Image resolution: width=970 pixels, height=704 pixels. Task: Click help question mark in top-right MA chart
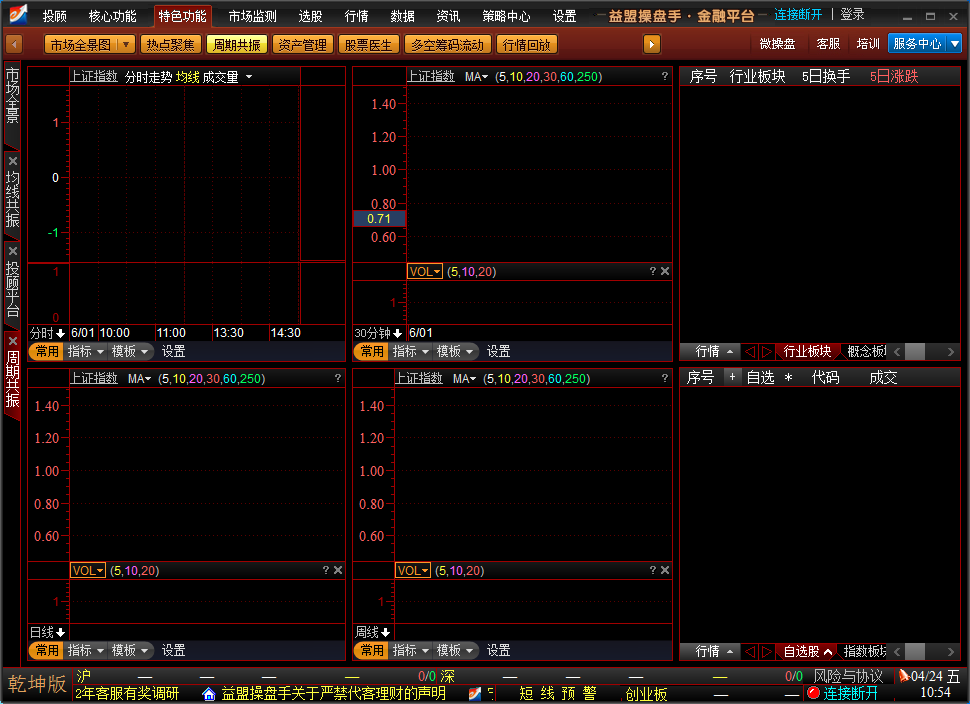(664, 76)
